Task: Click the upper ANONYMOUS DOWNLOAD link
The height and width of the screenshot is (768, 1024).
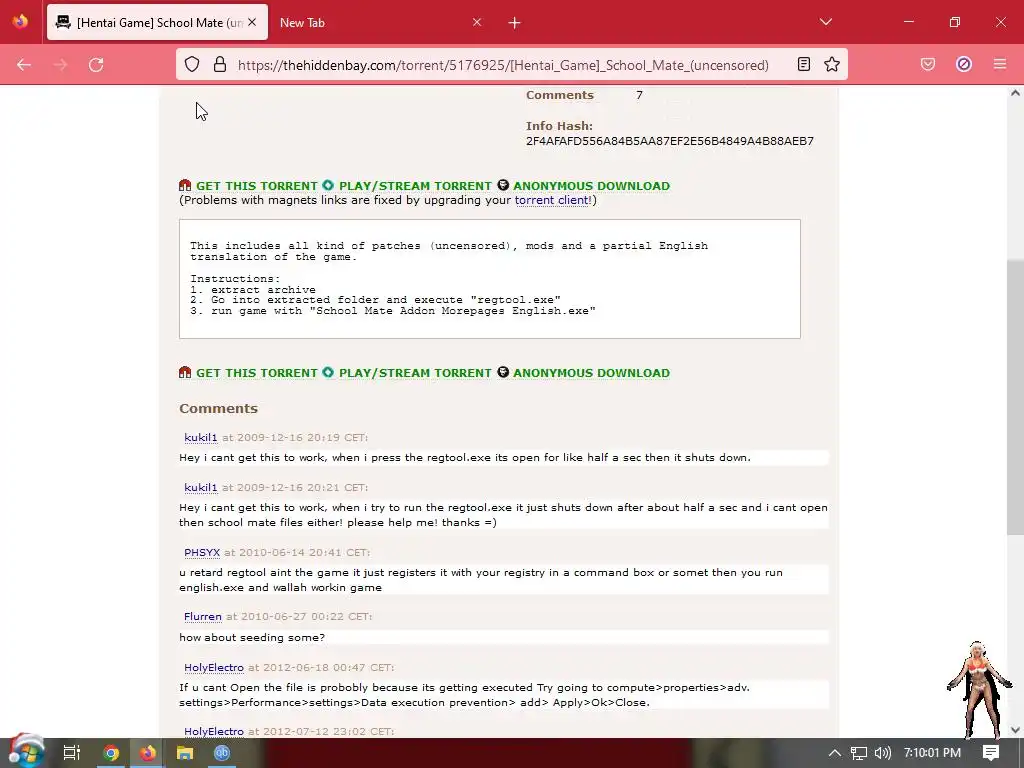Action: coord(591,186)
